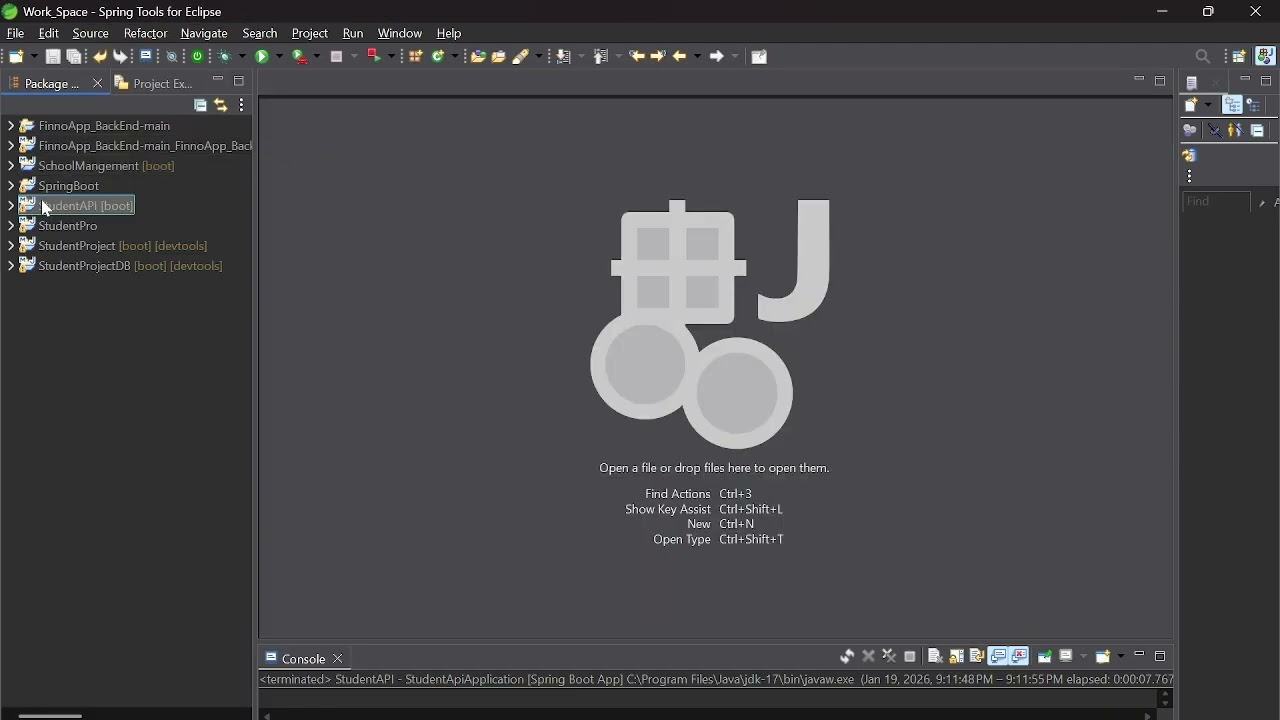The width and height of the screenshot is (1280, 720).
Task: Click the Redo arrow icon
Action: click(x=120, y=57)
